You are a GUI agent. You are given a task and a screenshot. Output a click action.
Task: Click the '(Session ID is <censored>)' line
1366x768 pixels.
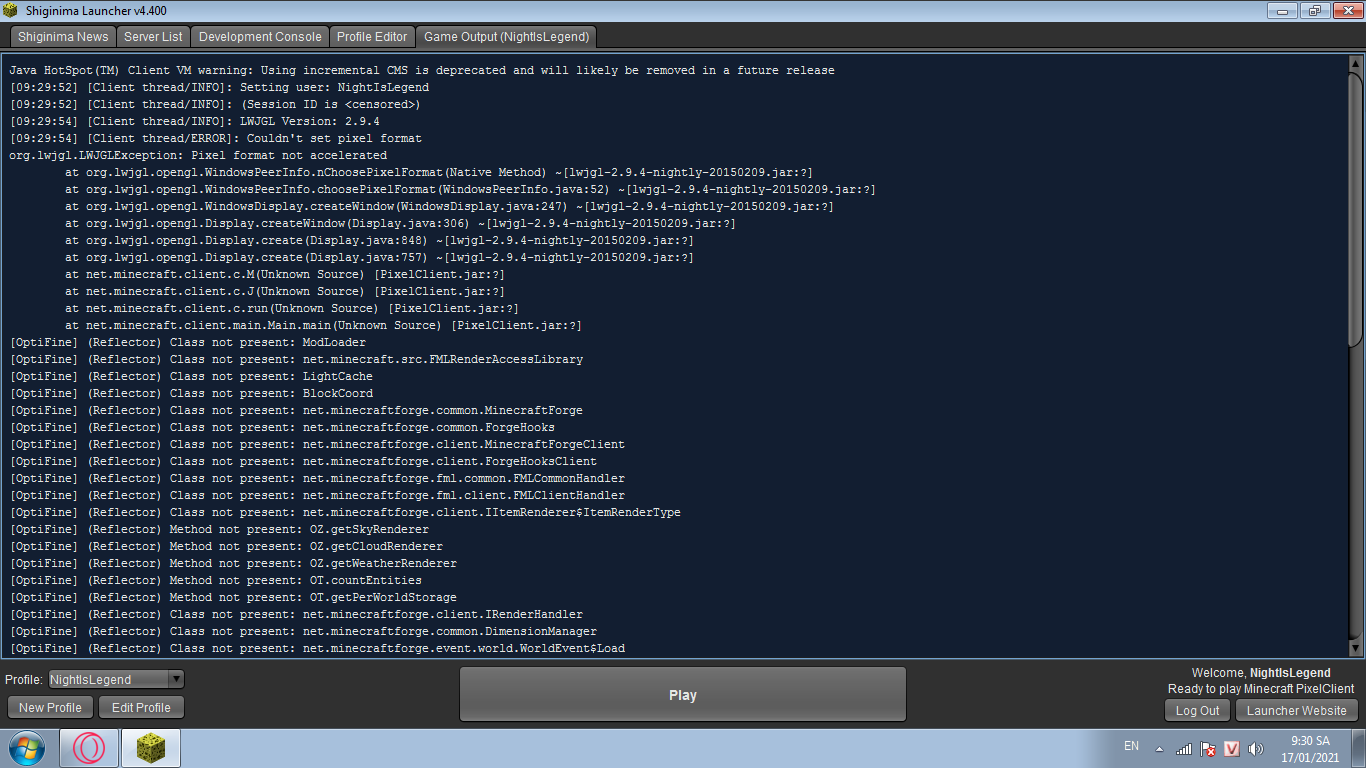(x=215, y=105)
